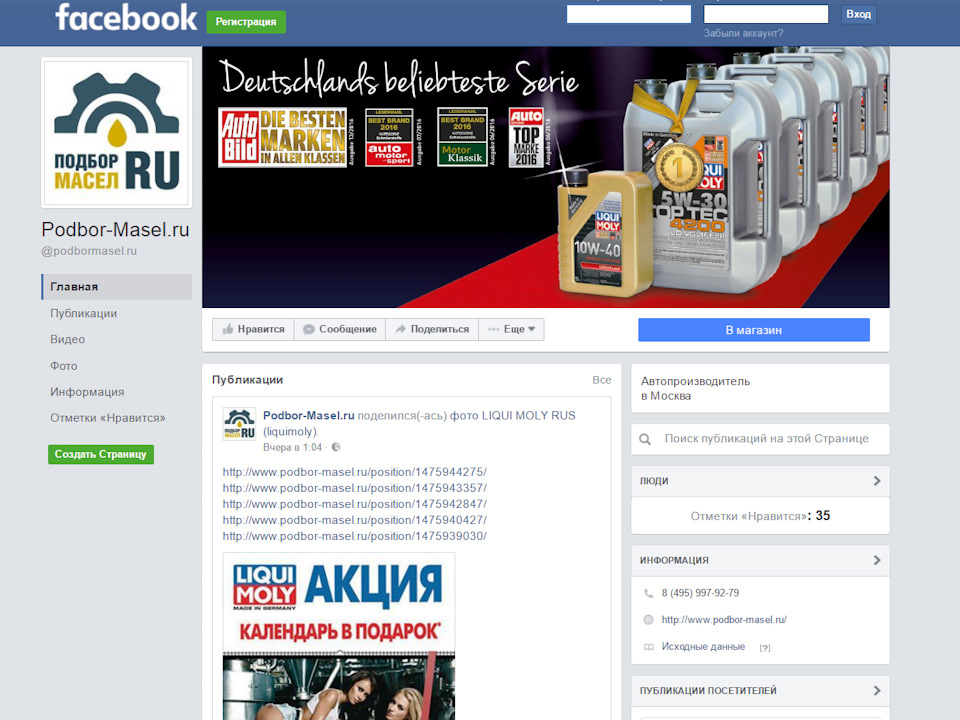This screenshot has height=720, width=960.
Task: Open the Фото section
Action: [63, 365]
